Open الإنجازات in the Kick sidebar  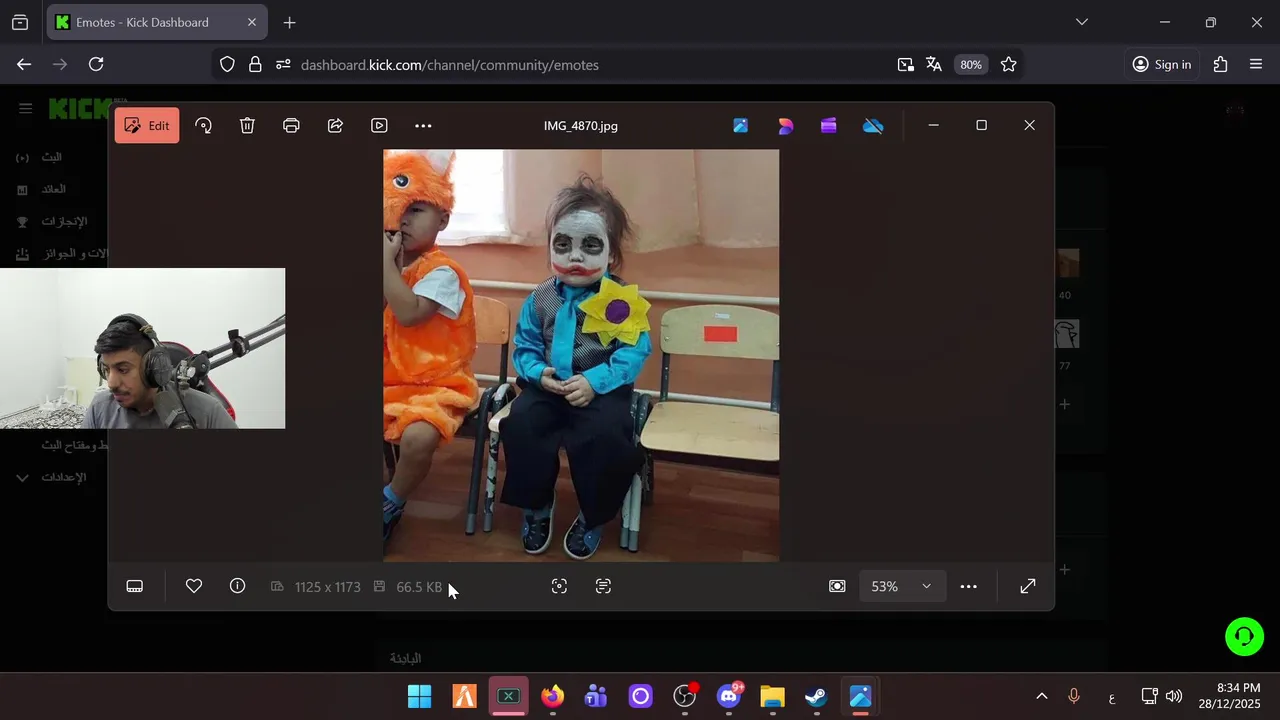(52, 221)
